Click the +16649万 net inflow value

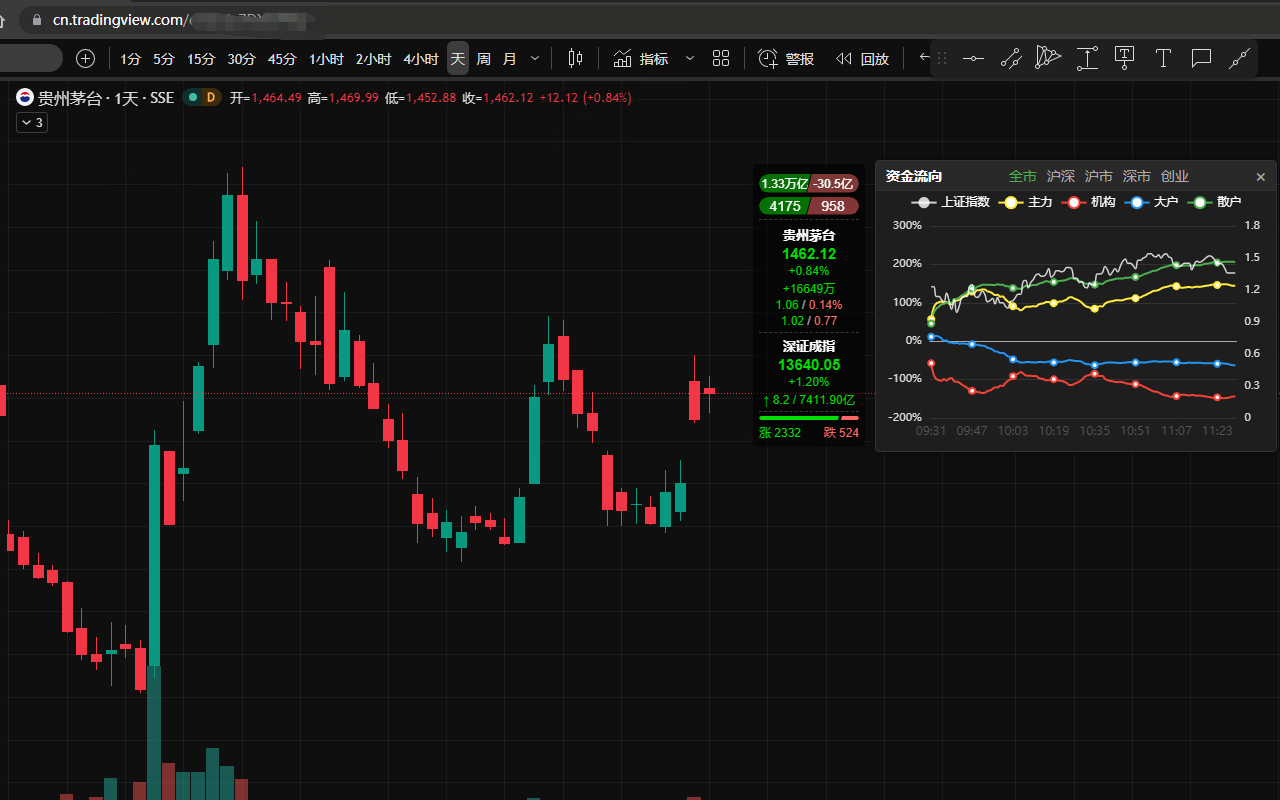pos(809,288)
